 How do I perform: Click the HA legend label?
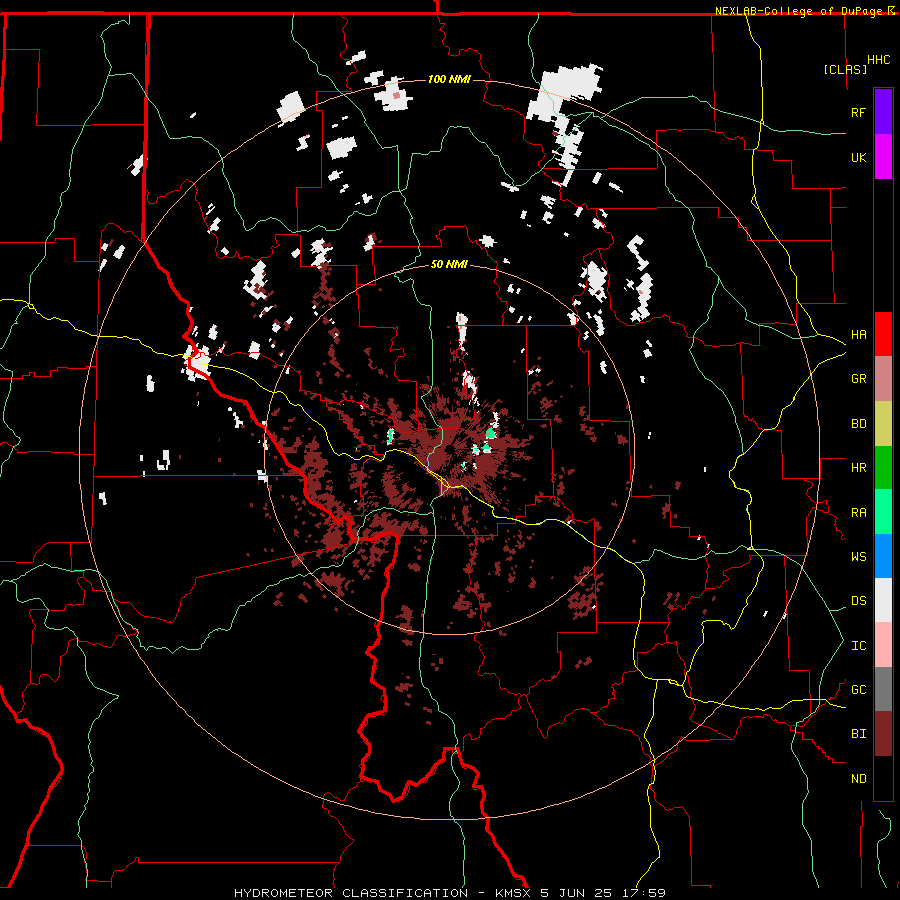click(x=858, y=334)
